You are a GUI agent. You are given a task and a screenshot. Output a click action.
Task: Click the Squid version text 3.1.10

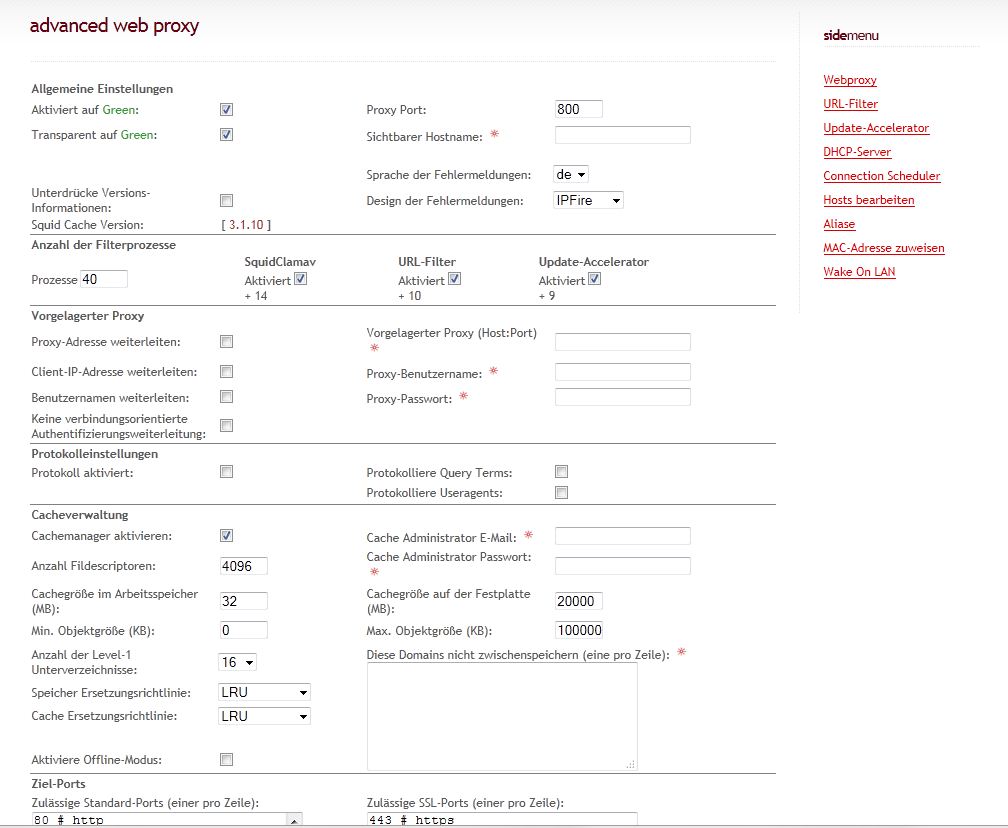[x=246, y=225]
